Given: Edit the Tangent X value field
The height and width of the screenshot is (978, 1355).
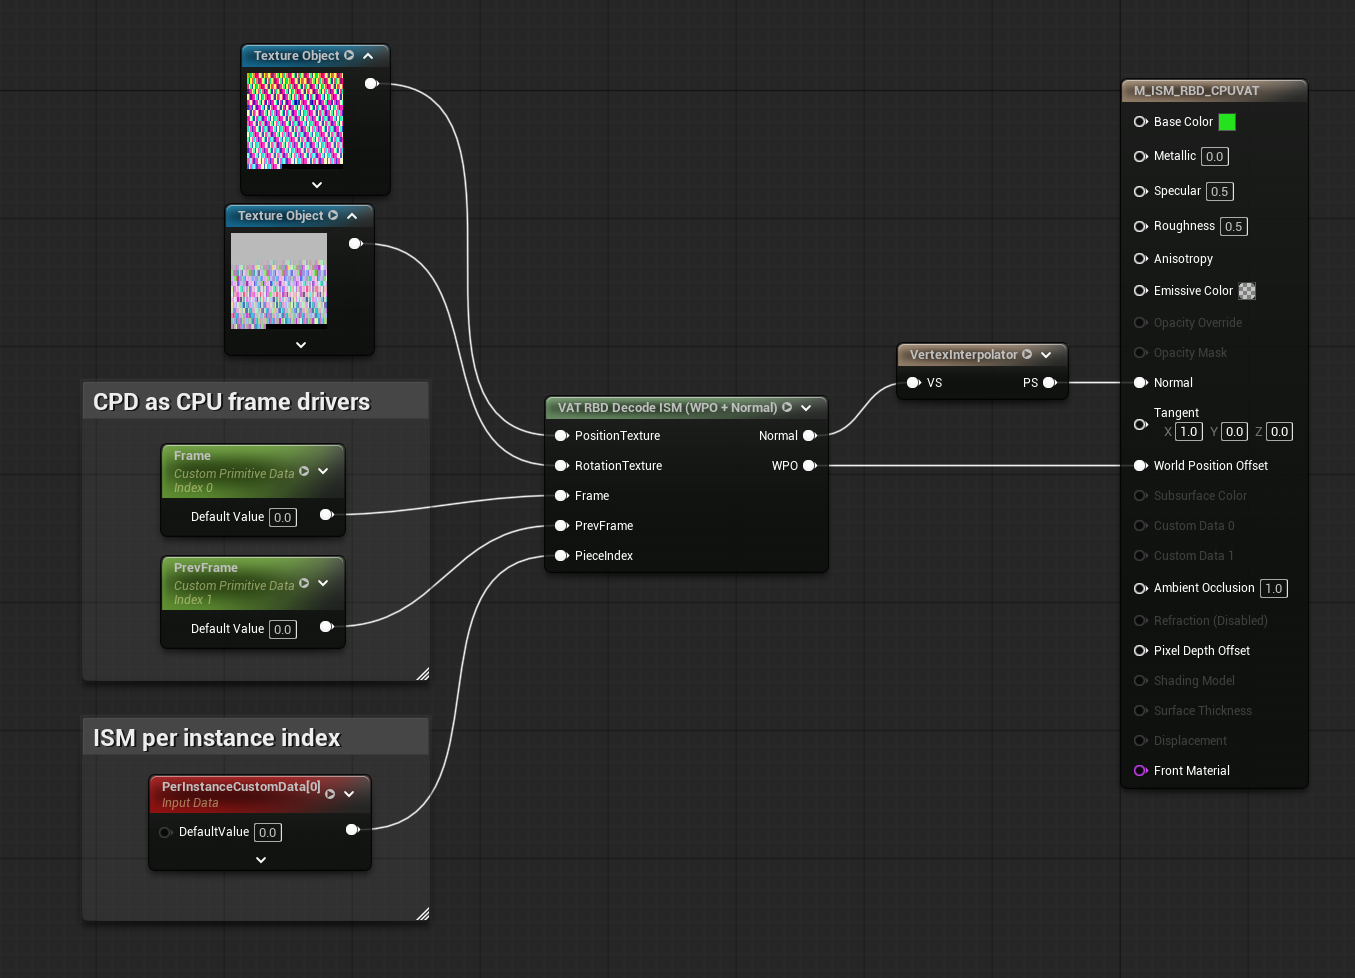Looking at the screenshot, I should (1189, 432).
